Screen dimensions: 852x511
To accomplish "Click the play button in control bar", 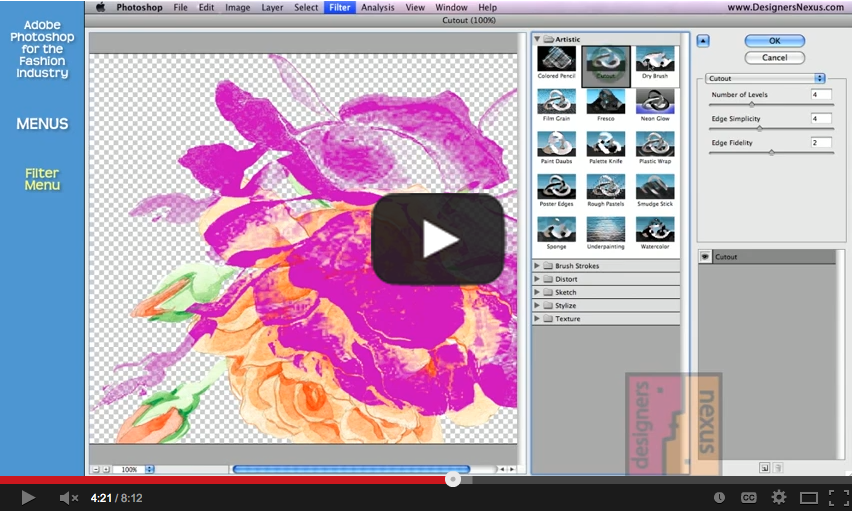I will (28, 497).
